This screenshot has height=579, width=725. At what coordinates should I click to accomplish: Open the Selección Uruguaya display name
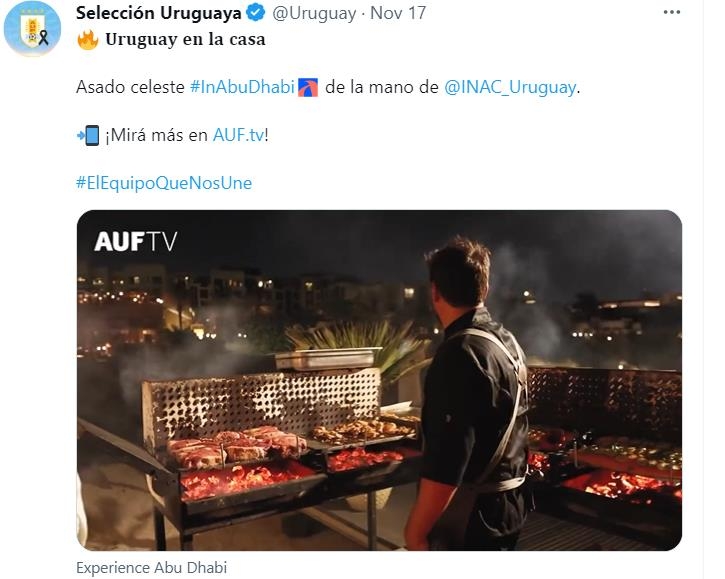click(x=159, y=14)
